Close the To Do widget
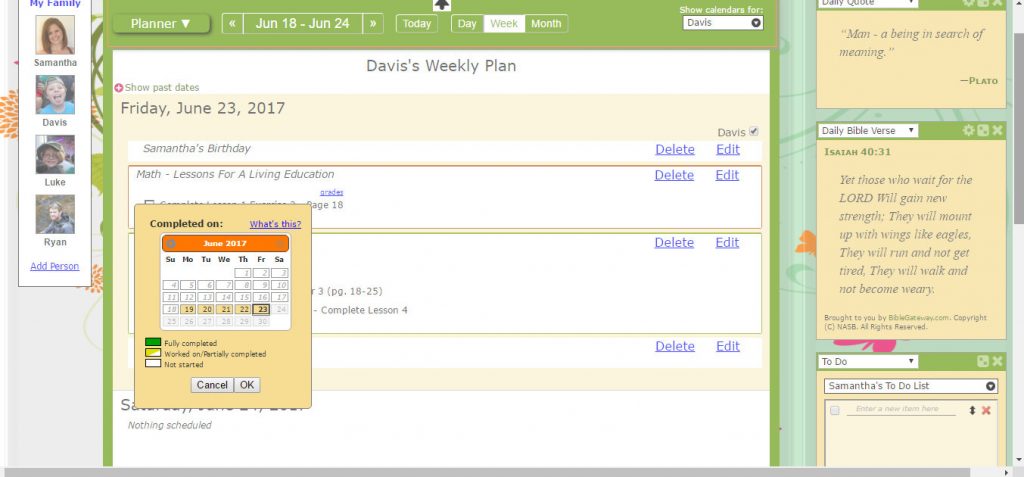The width and height of the screenshot is (1024, 477). pyautogui.click(x=997, y=361)
